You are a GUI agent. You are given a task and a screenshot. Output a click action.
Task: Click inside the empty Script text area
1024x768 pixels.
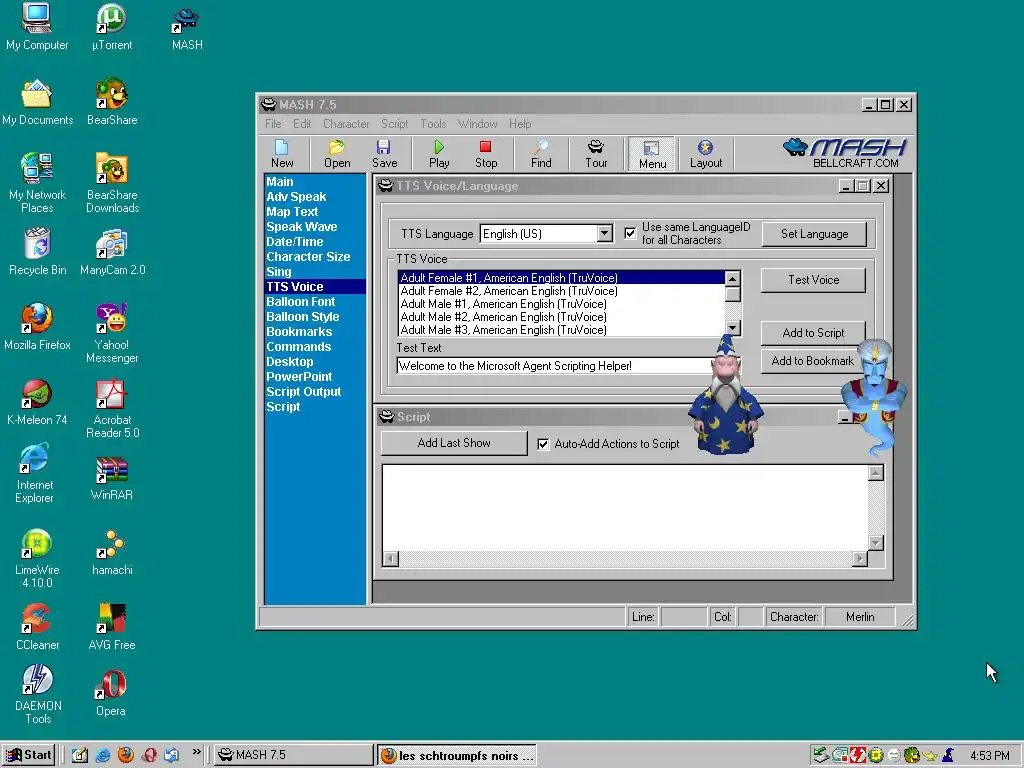tap(625, 508)
